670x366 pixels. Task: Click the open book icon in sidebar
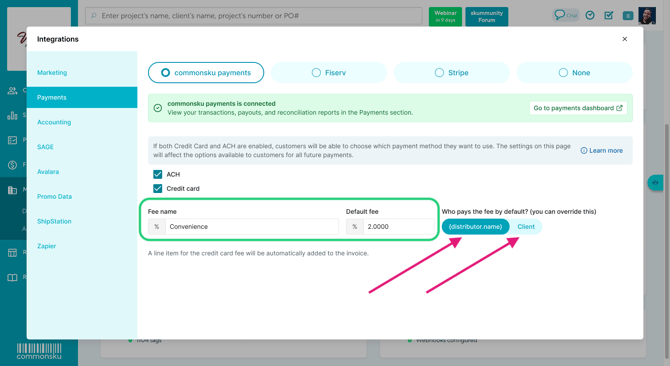(12, 278)
